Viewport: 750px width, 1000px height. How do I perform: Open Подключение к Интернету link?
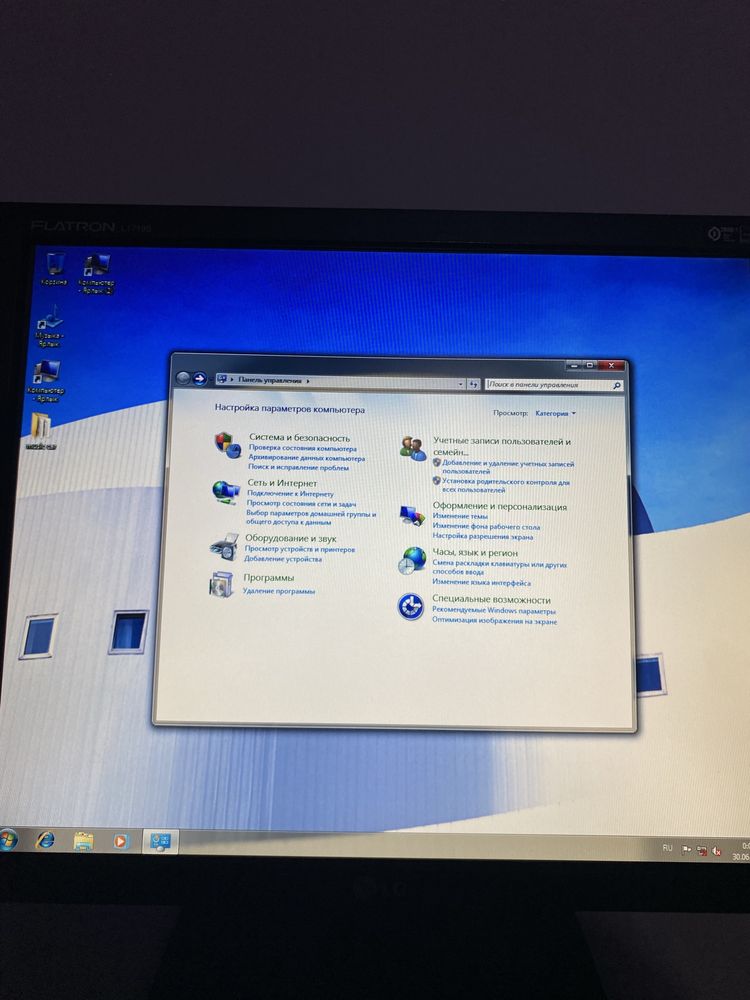click(x=290, y=494)
